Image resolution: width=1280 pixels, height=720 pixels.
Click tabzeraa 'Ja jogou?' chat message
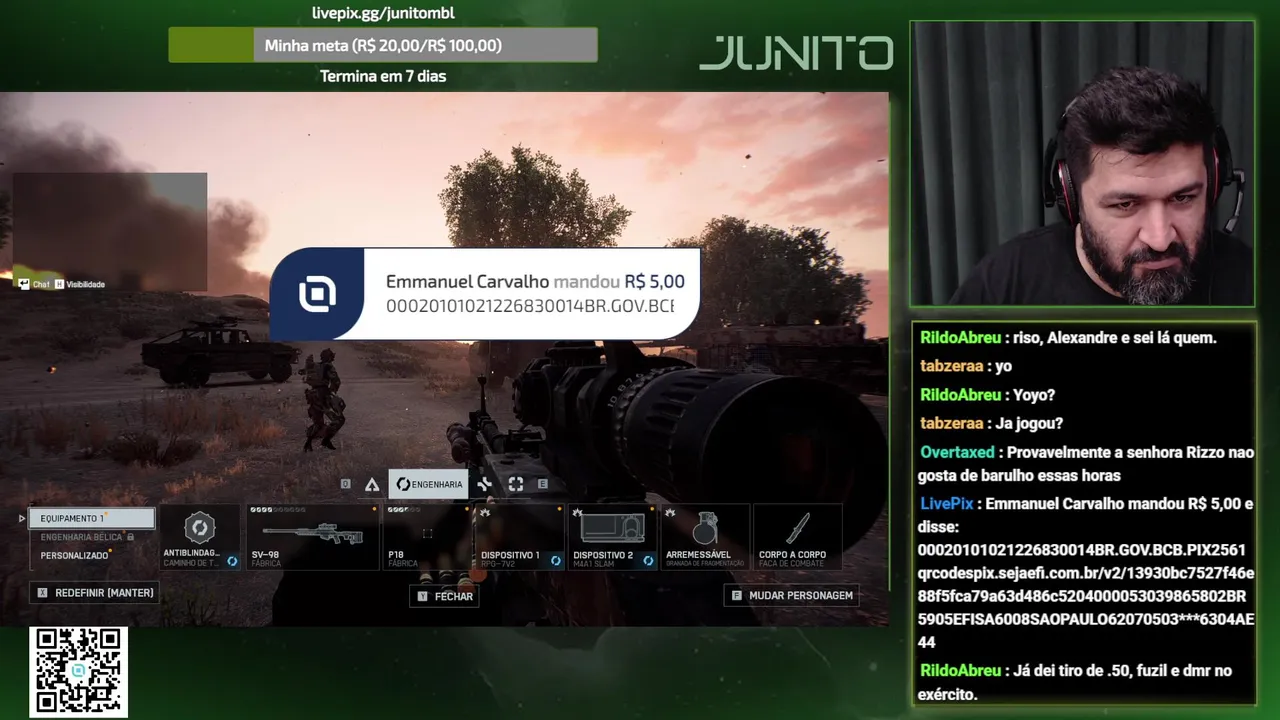[x=991, y=423]
